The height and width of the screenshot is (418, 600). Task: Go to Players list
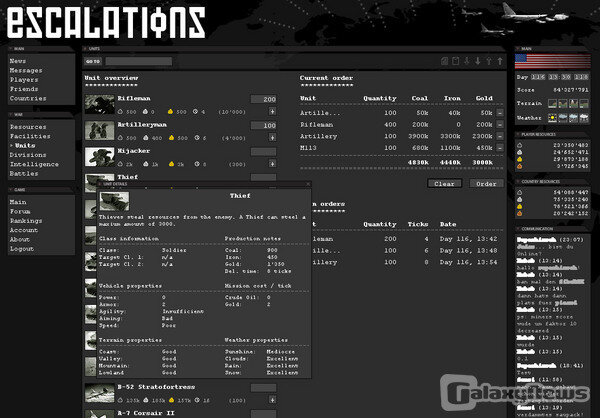24,80
